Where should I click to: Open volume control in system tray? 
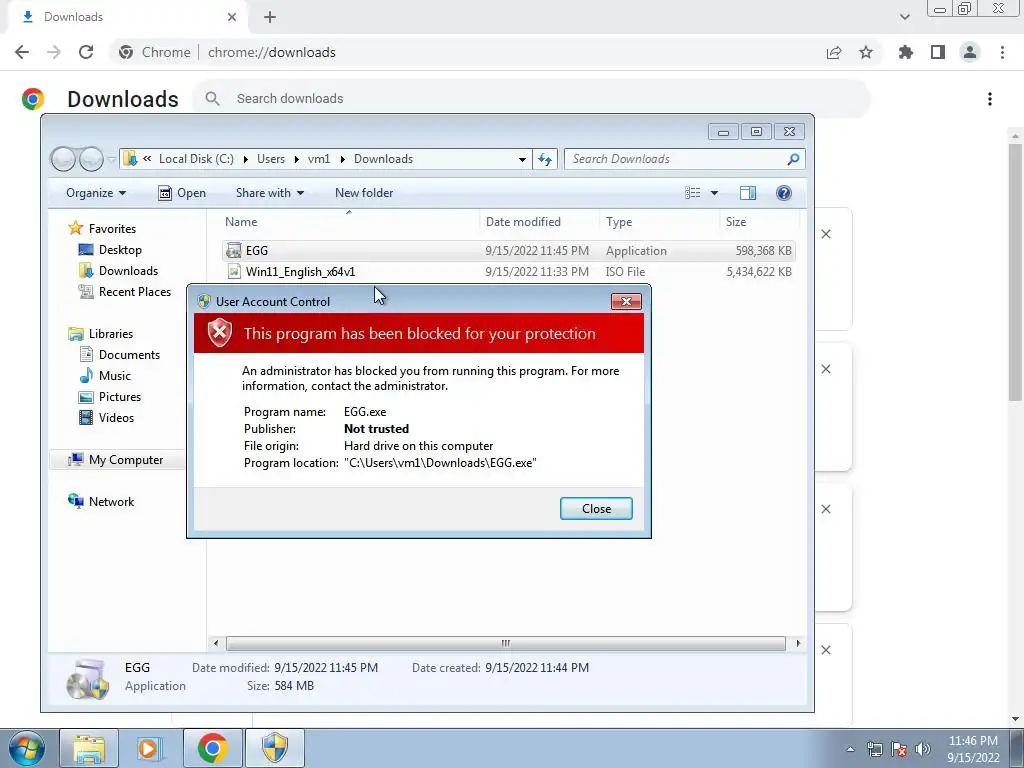(x=923, y=749)
